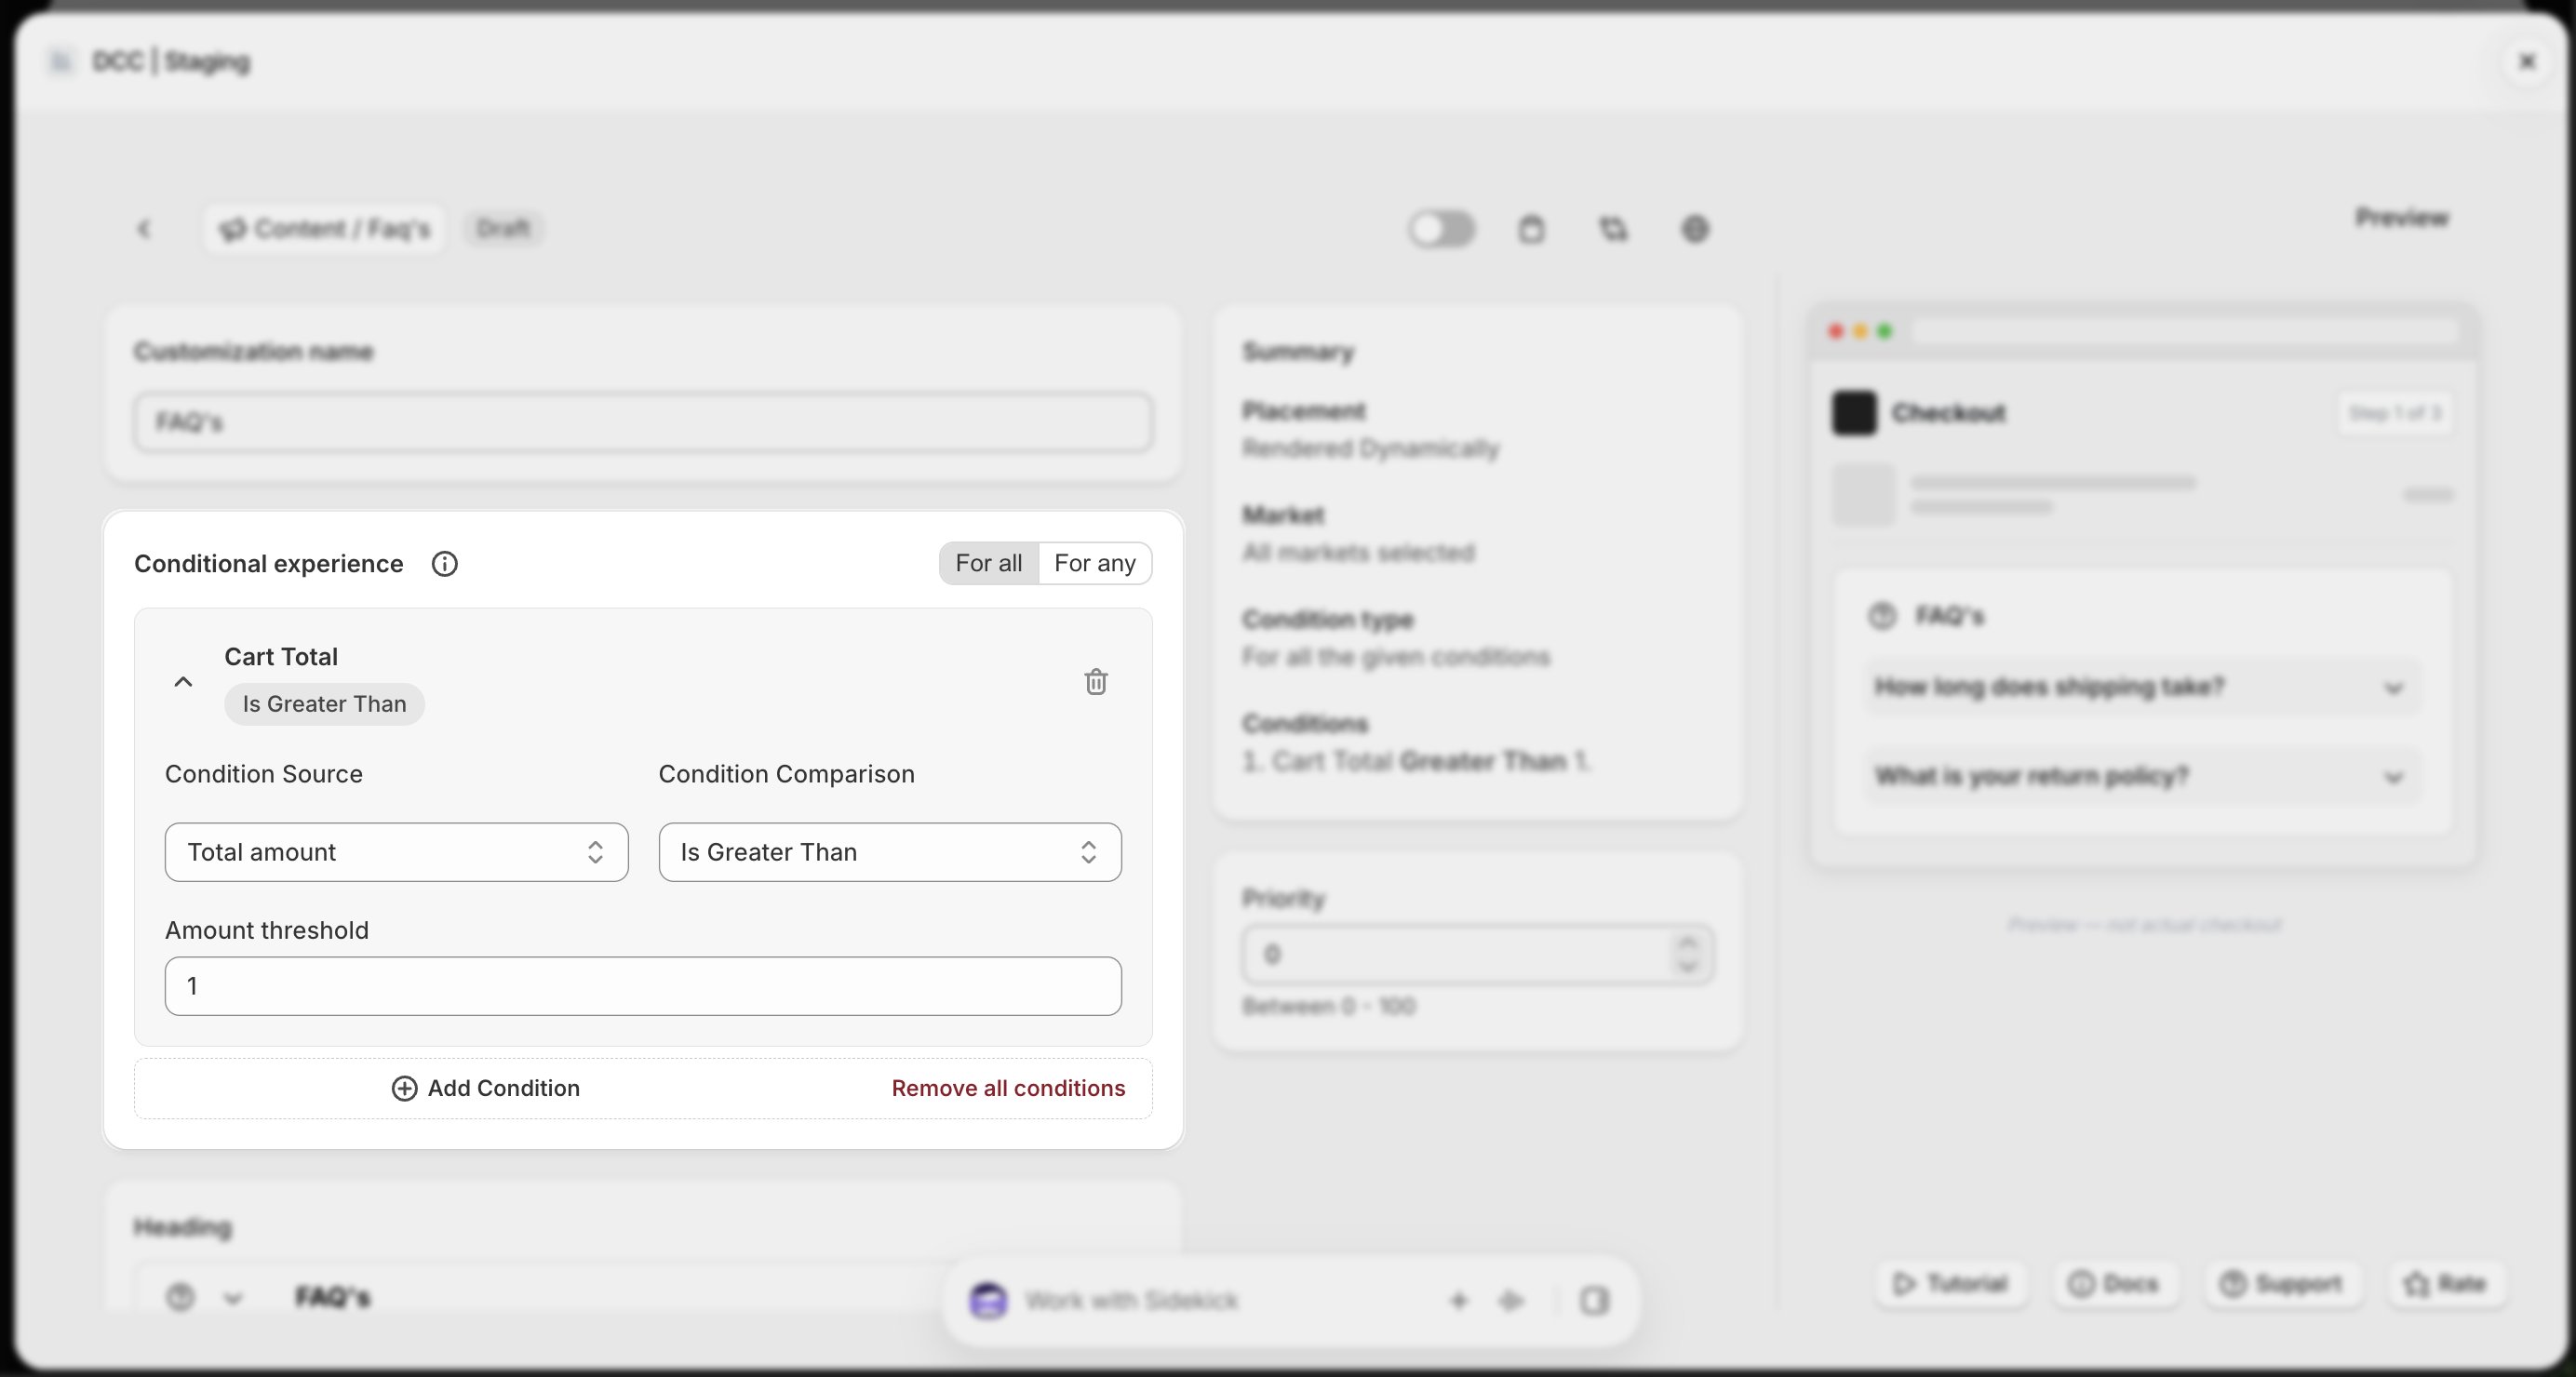This screenshot has height=1377, width=2576.
Task: Click the panel toggle icon in Sidekick bar
Action: point(1594,1301)
